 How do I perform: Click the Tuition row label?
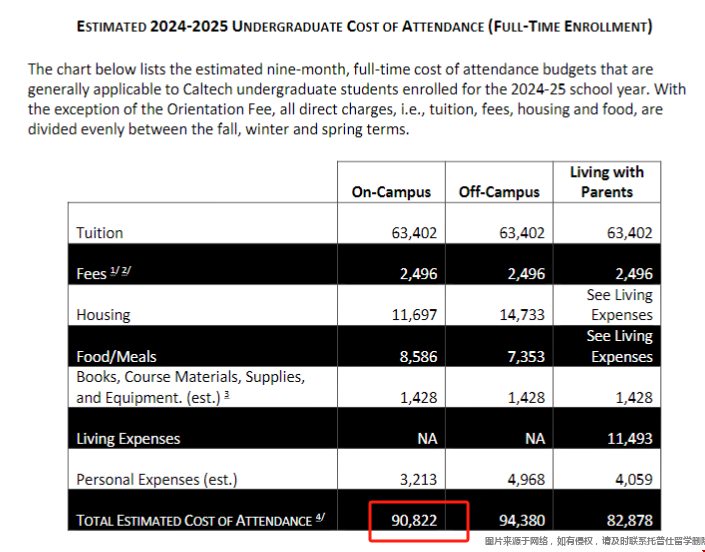(99, 233)
